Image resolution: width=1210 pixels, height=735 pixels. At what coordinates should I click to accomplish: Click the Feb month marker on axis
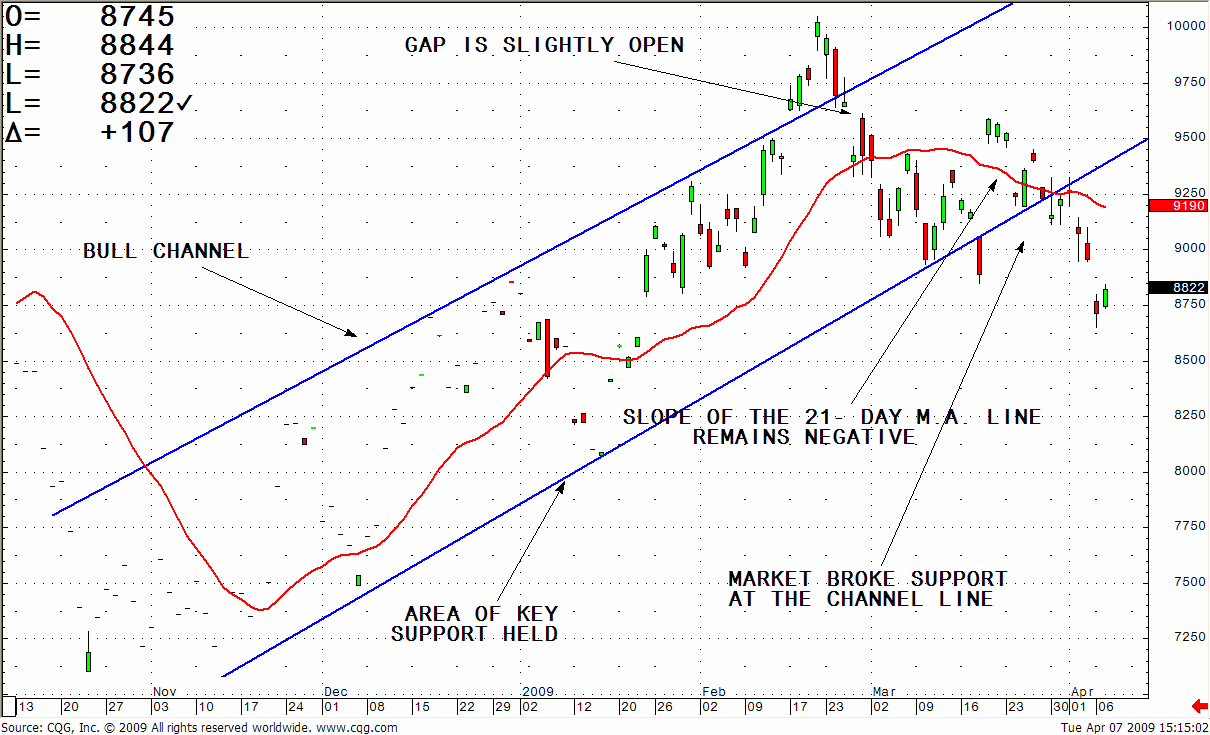pyautogui.click(x=714, y=691)
